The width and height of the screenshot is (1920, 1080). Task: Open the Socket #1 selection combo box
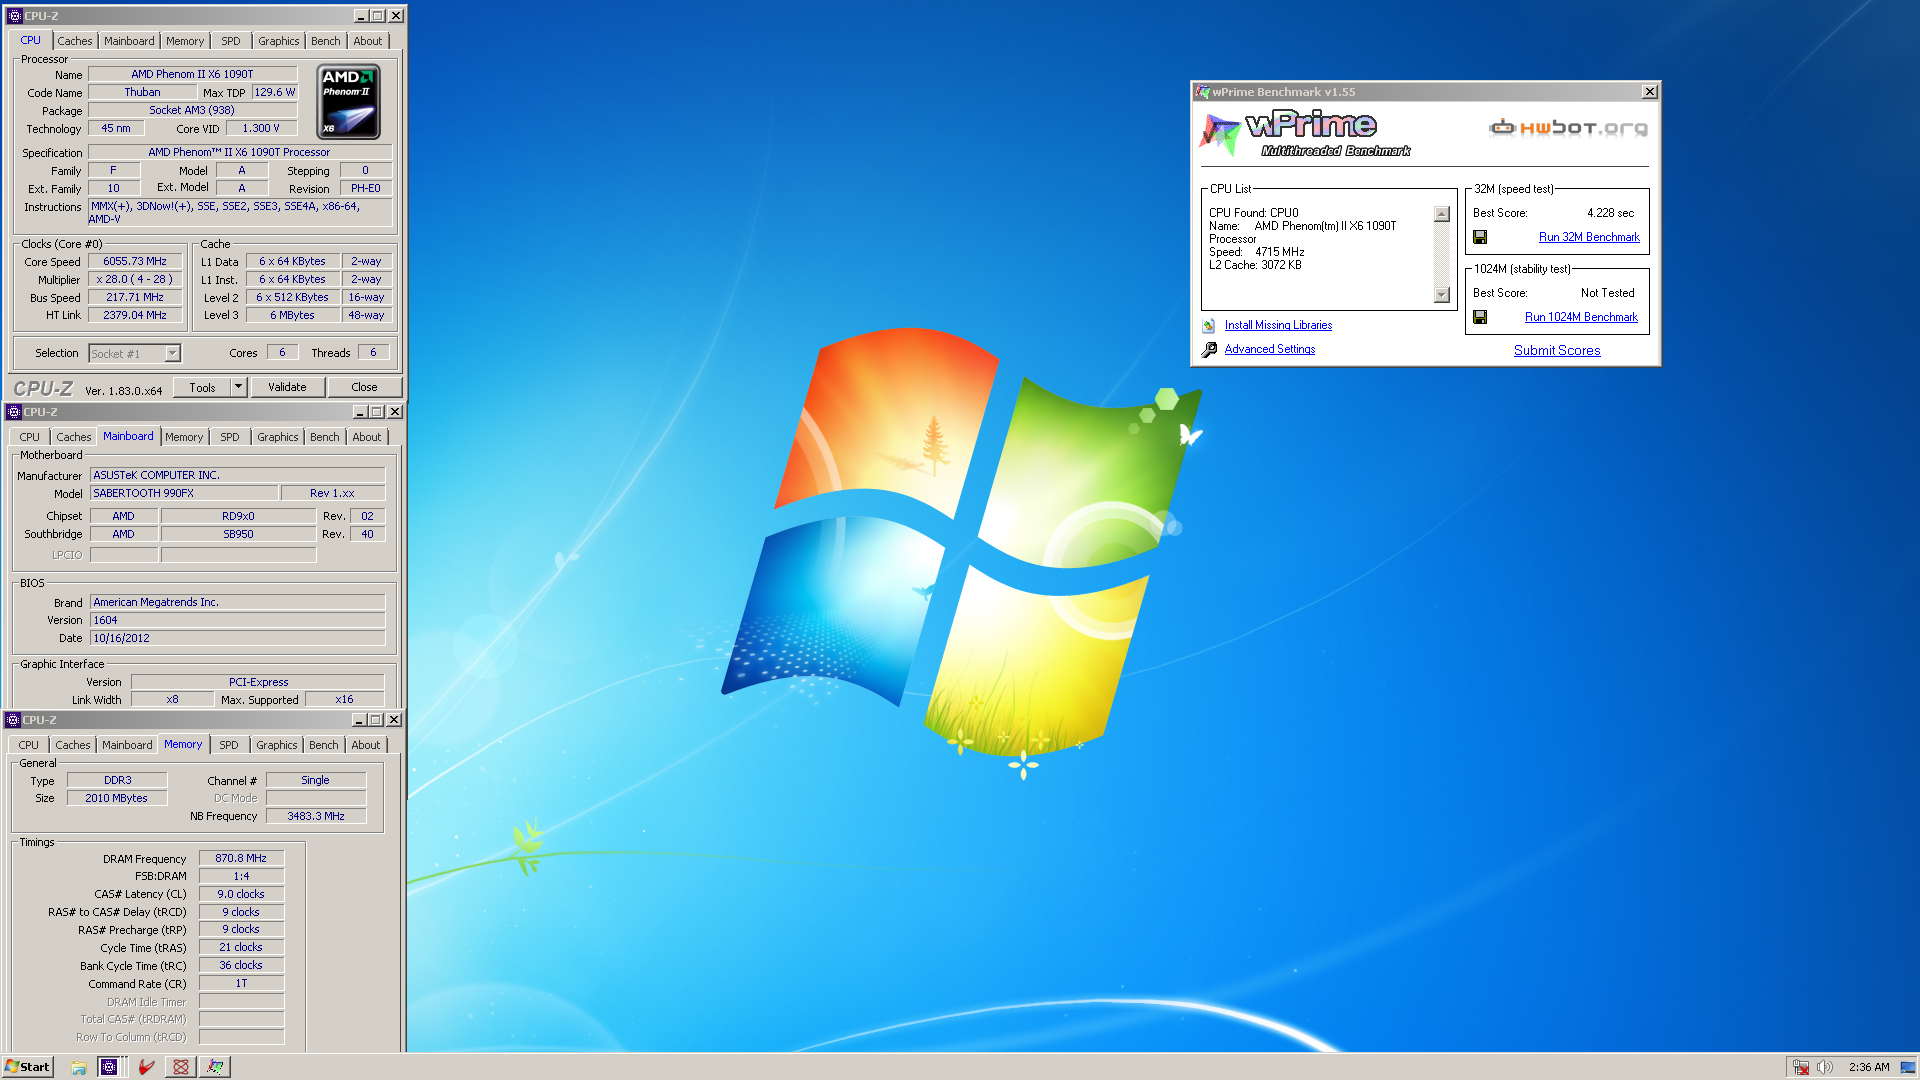[134, 353]
